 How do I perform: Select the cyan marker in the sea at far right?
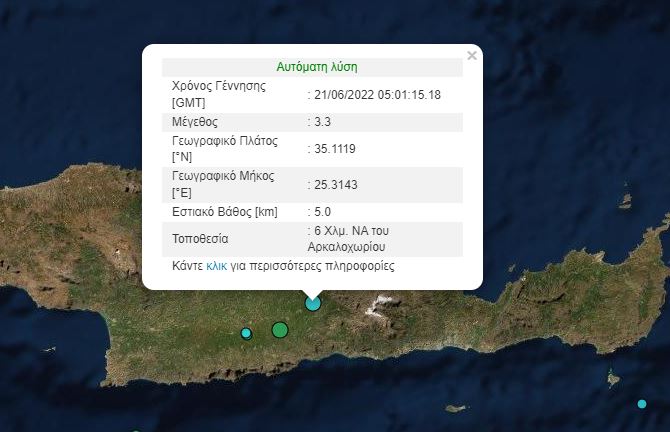coord(642,404)
